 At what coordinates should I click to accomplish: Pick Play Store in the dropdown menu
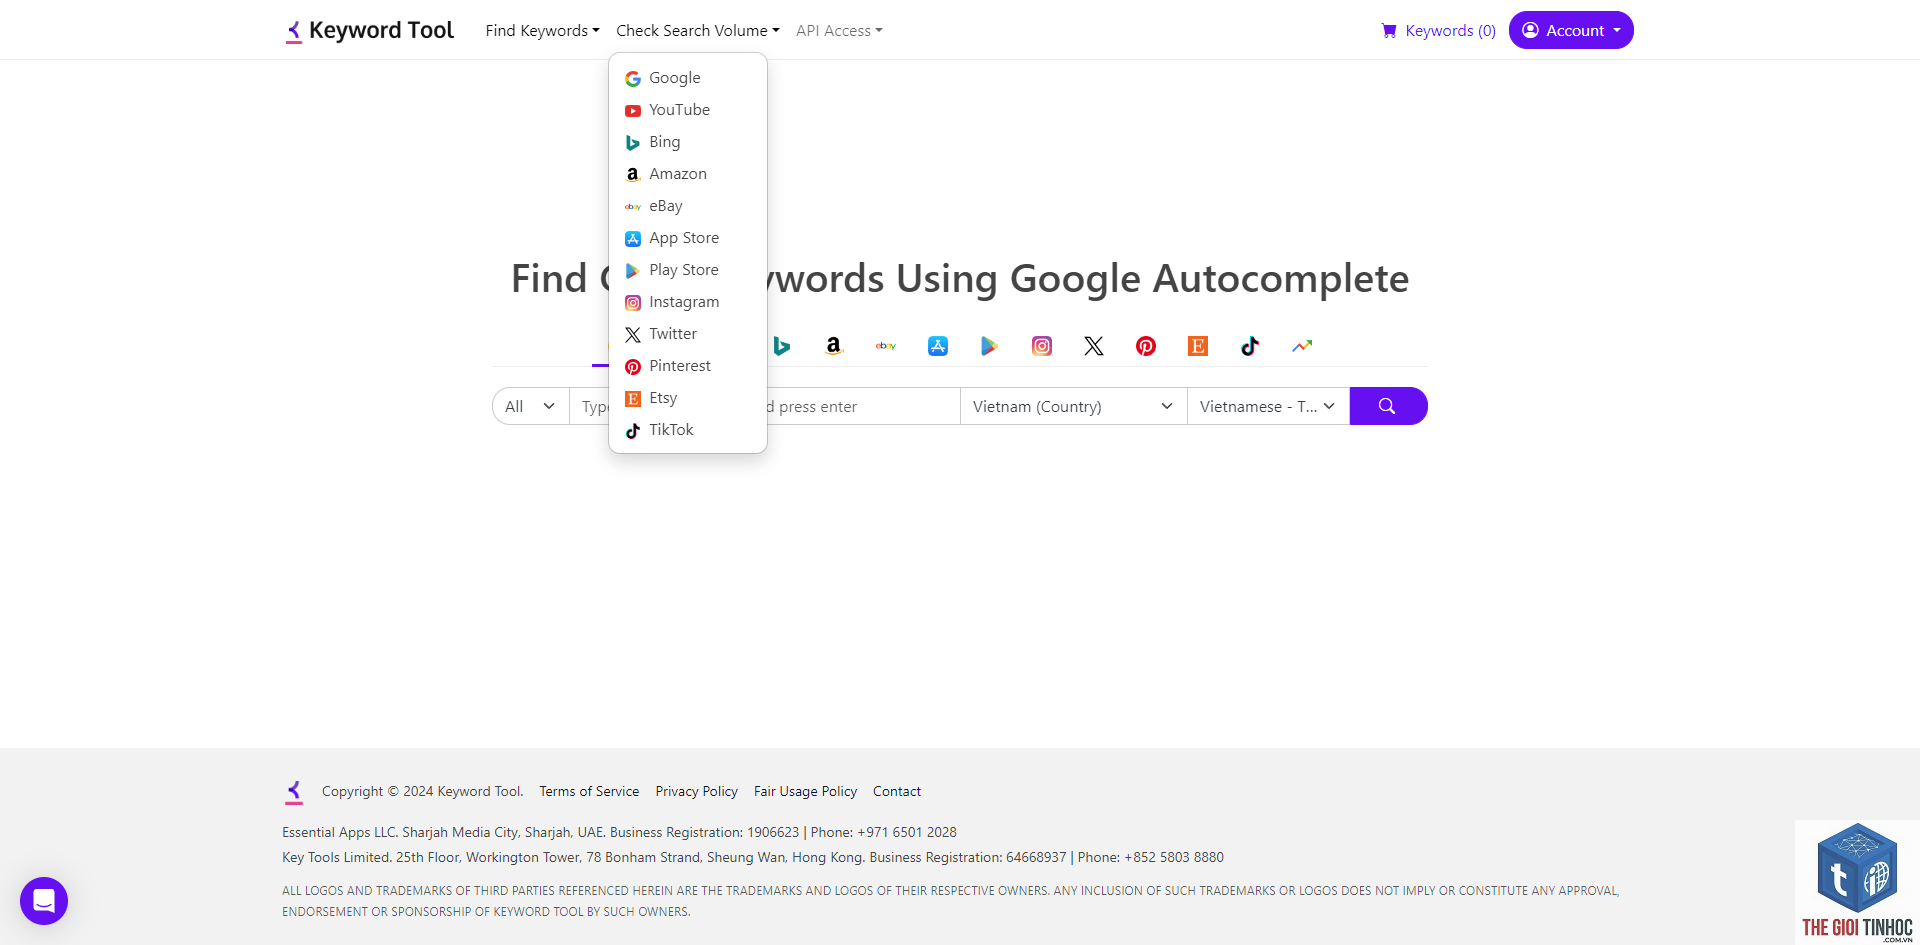point(688,270)
